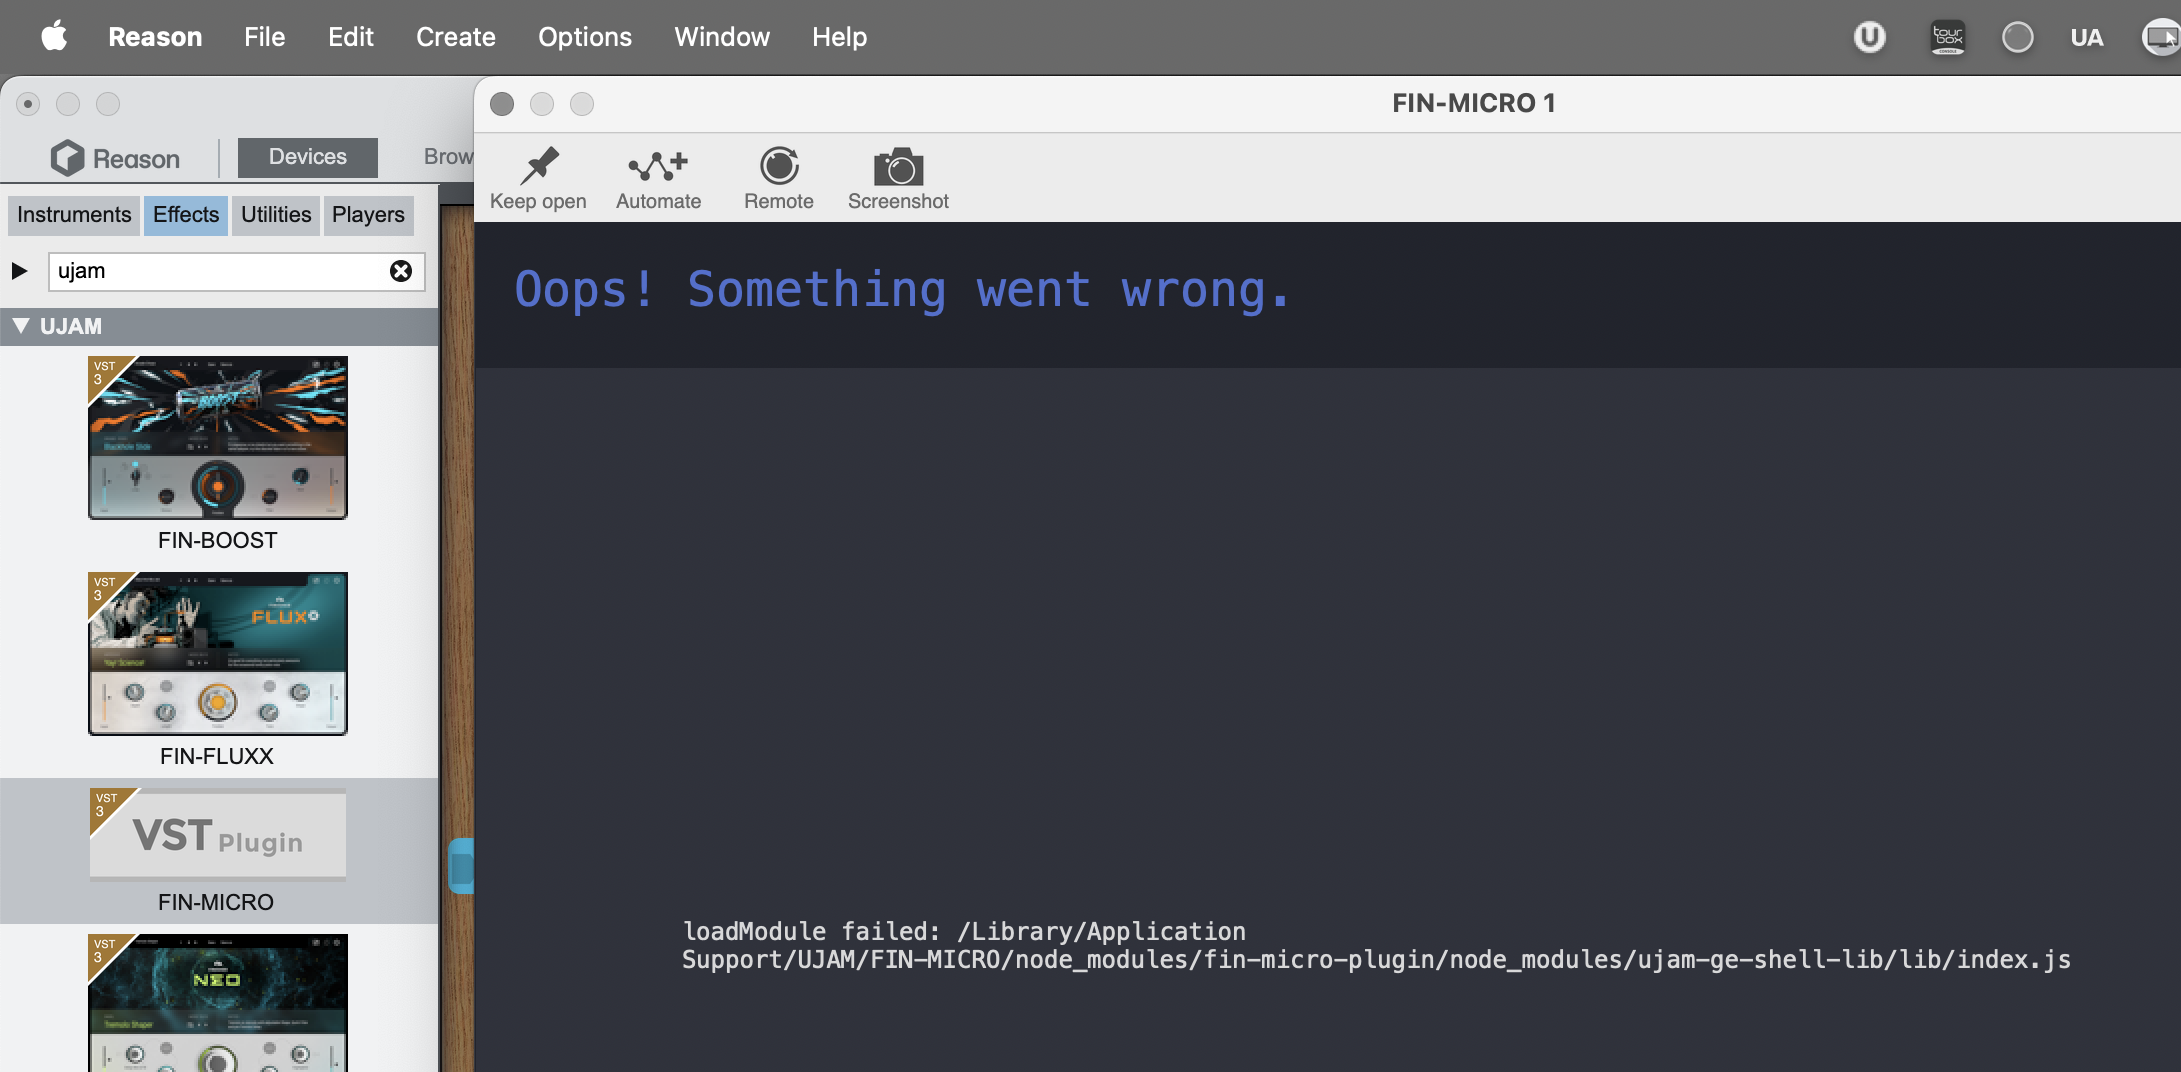Click the blue handle at browser panel edge
Screen dimensions: 2181x1072
(x=461, y=866)
